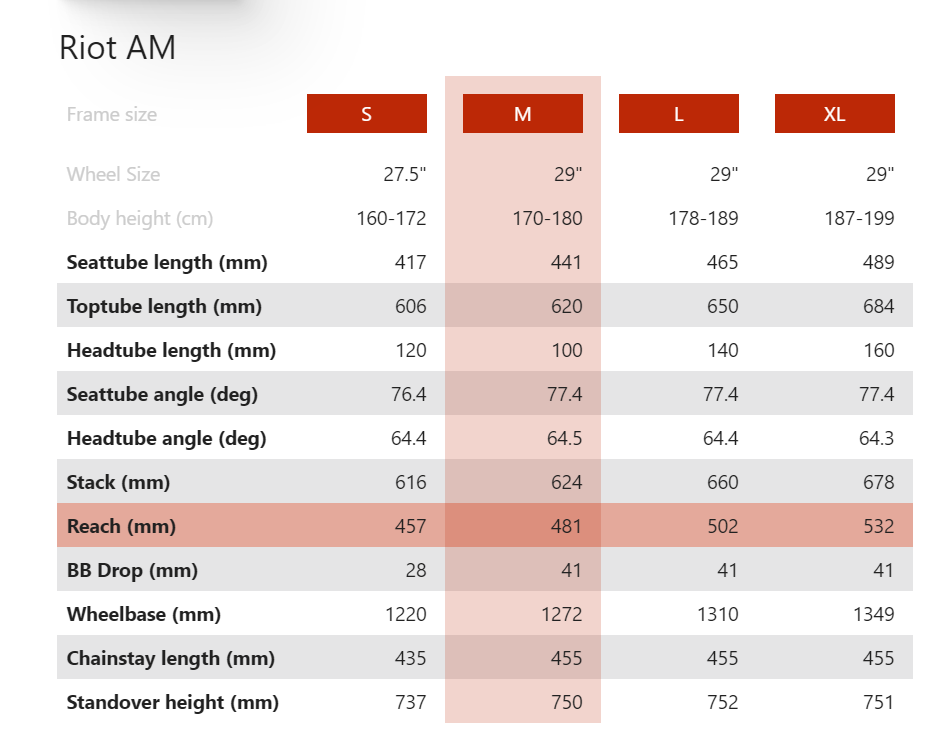Click the Stack (mm) row label

pos(118,482)
